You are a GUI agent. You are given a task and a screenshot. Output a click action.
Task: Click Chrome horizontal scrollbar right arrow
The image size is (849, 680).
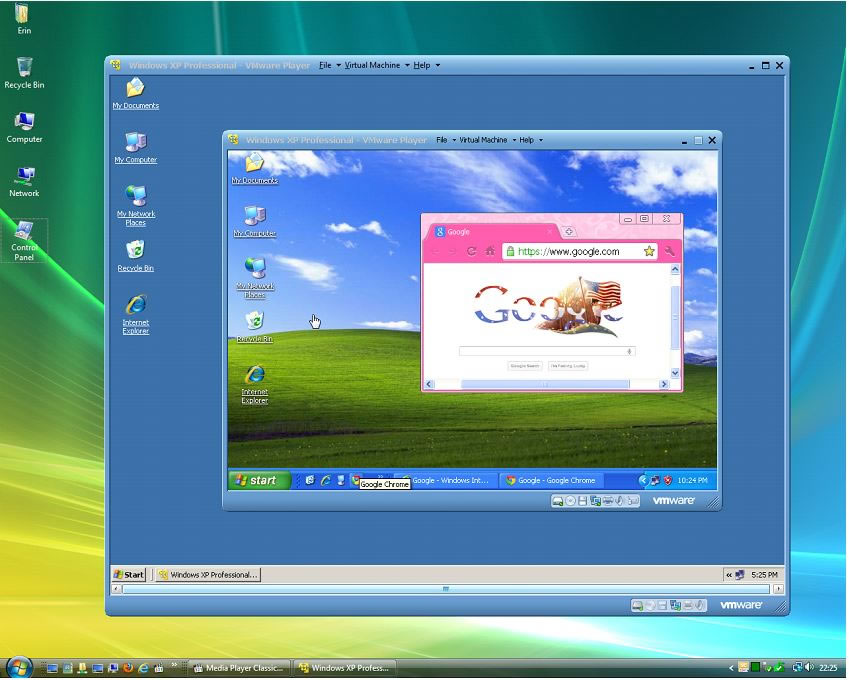(x=664, y=384)
